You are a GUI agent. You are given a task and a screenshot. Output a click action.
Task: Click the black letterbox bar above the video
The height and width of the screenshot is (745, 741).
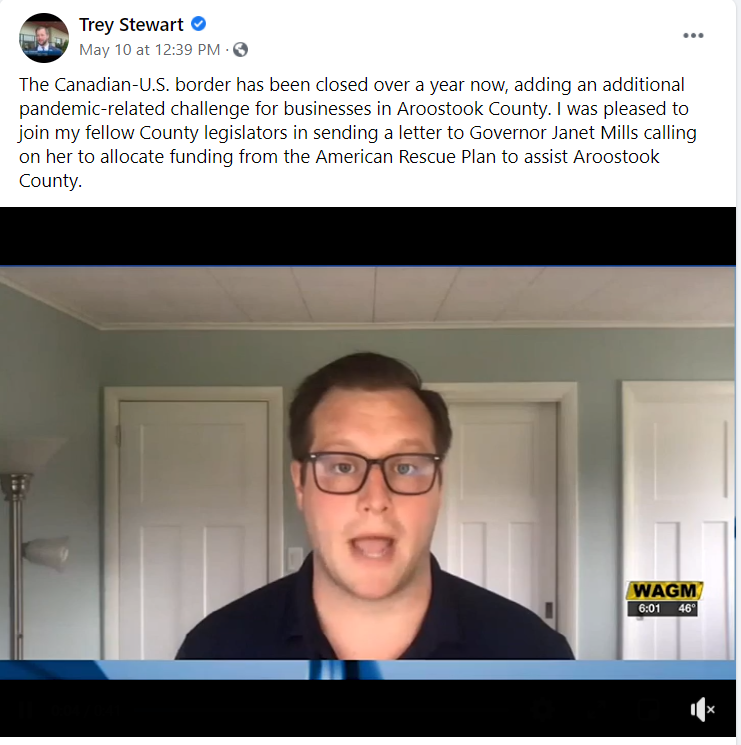tap(368, 236)
